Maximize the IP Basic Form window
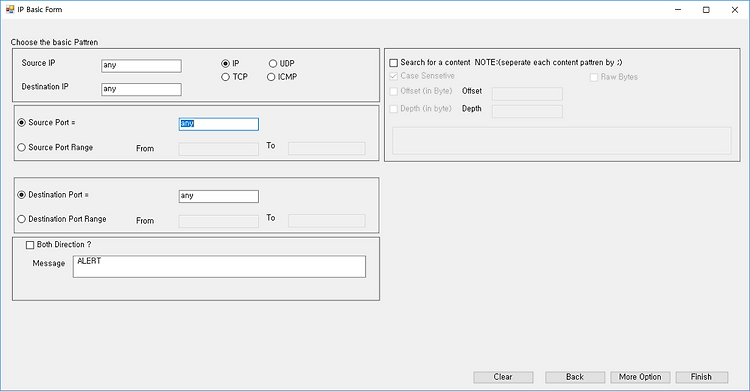Viewport: 750px width, 391px height. pos(706,10)
